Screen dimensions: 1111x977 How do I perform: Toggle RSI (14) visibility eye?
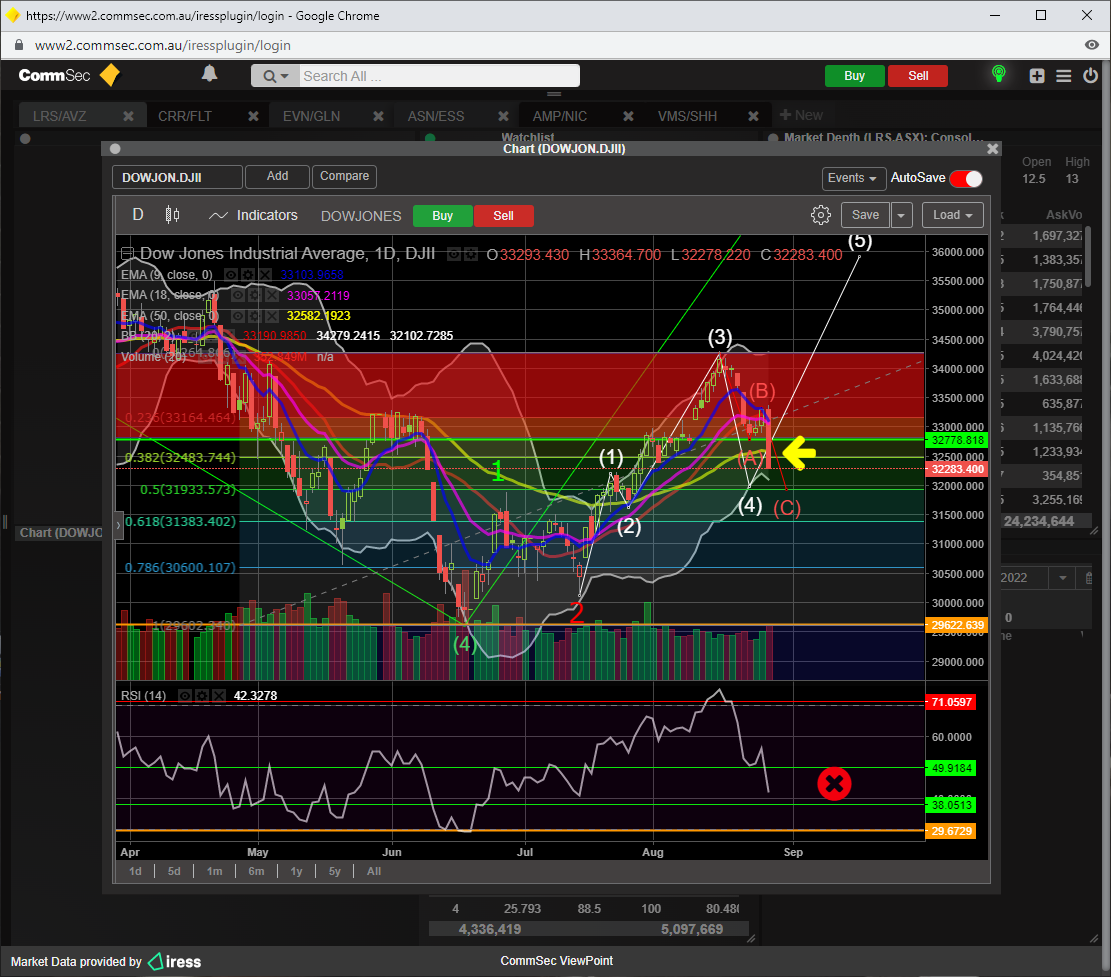click(x=185, y=696)
